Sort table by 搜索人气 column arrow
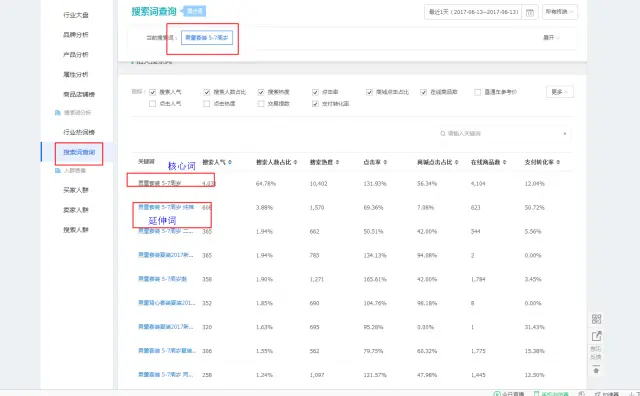Image resolution: width=640 pixels, height=396 pixels. [x=230, y=162]
